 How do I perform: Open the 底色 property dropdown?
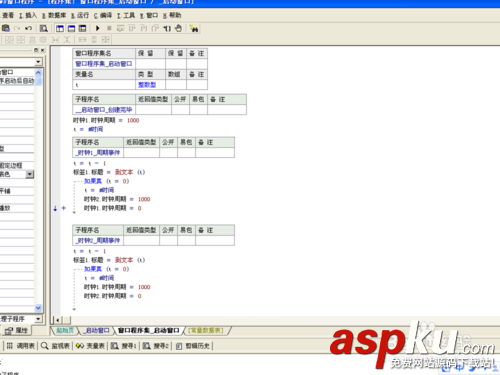tap(30, 174)
